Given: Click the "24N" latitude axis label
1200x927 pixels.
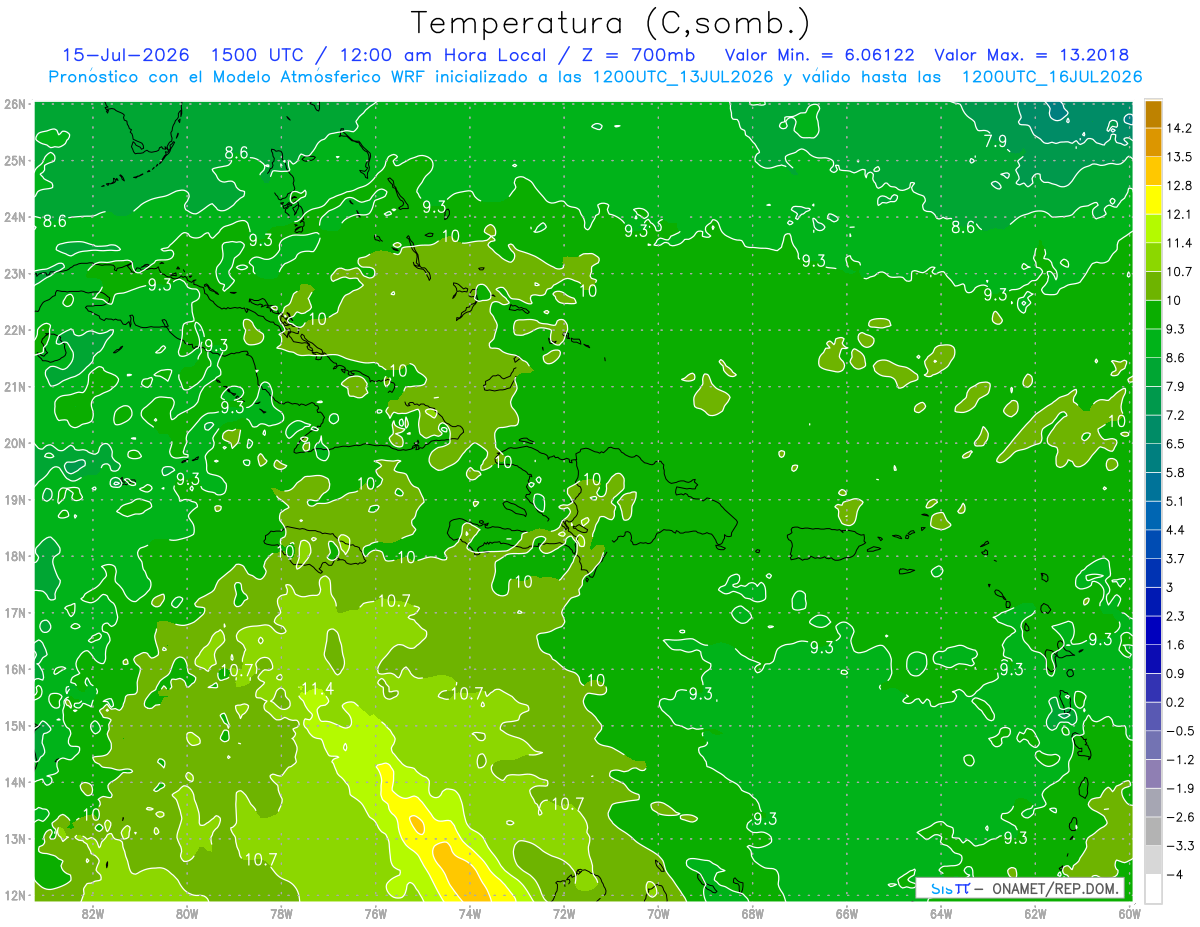Looking at the screenshot, I should click(x=15, y=217).
